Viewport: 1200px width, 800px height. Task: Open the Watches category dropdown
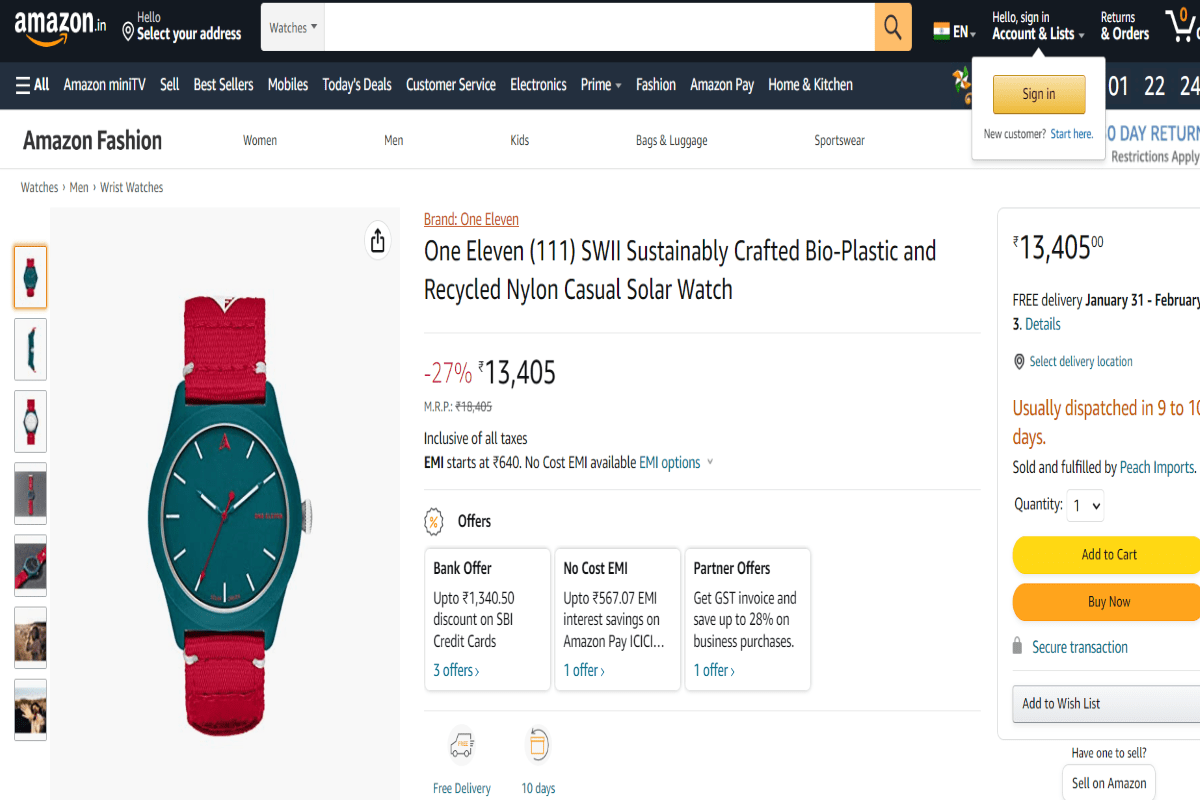pyautogui.click(x=292, y=27)
